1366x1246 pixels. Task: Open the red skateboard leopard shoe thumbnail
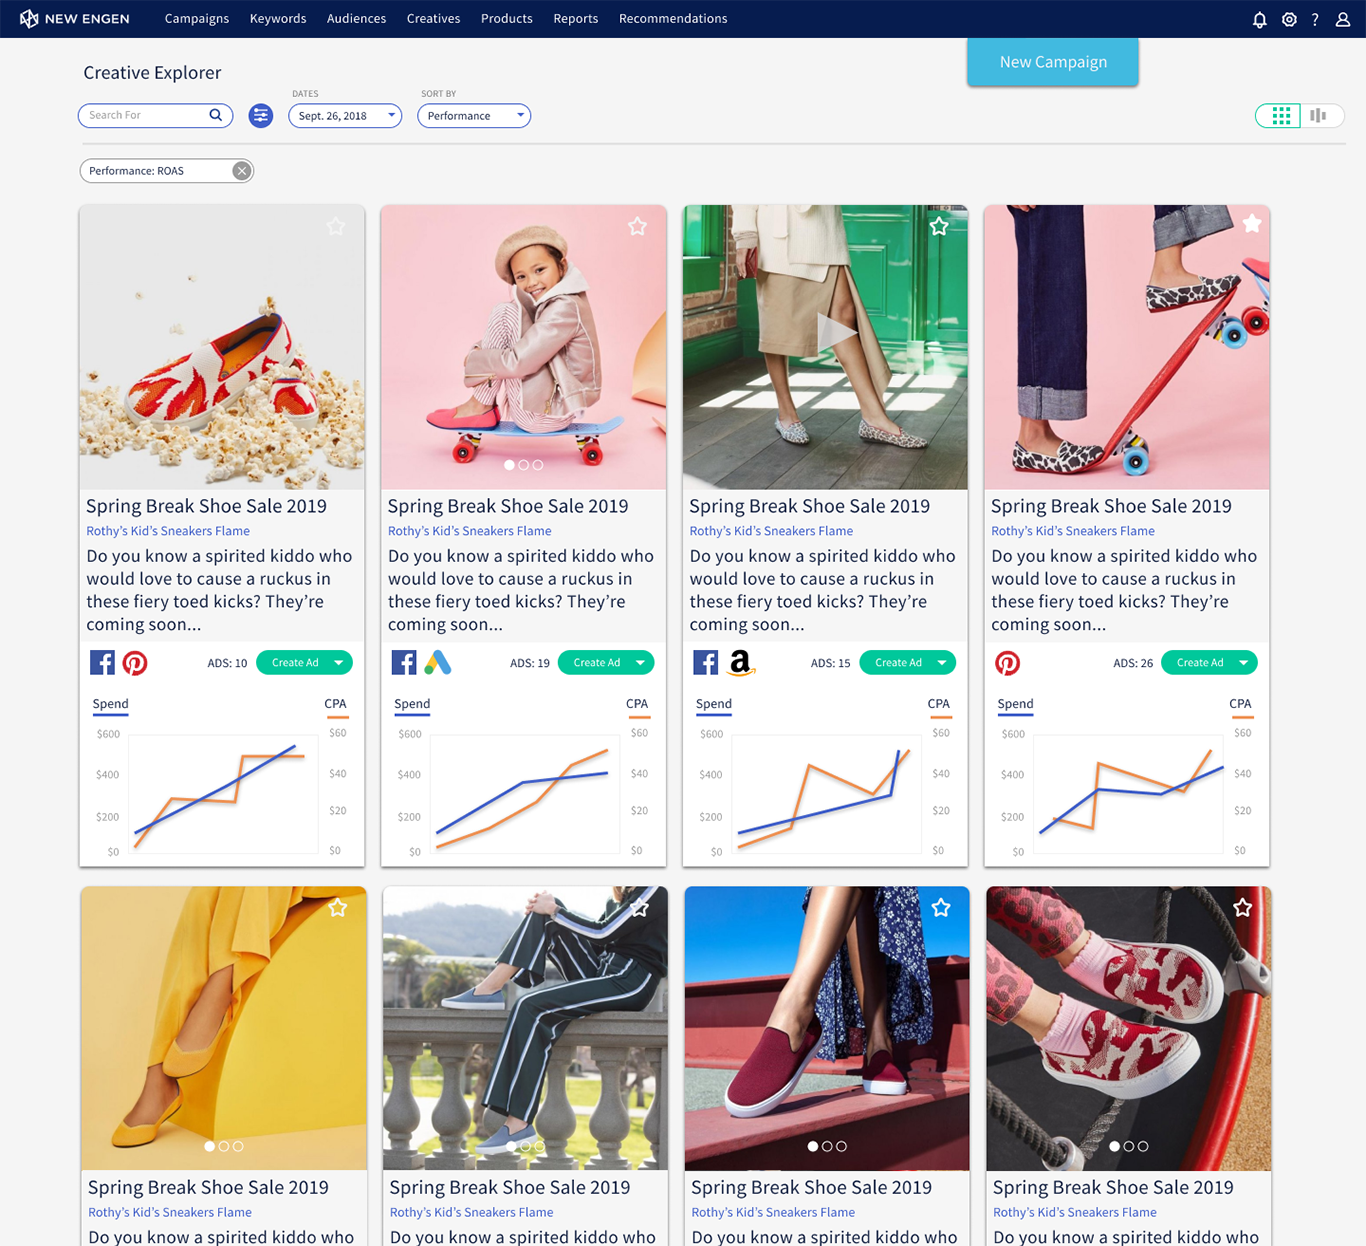click(x=1127, y=347)
